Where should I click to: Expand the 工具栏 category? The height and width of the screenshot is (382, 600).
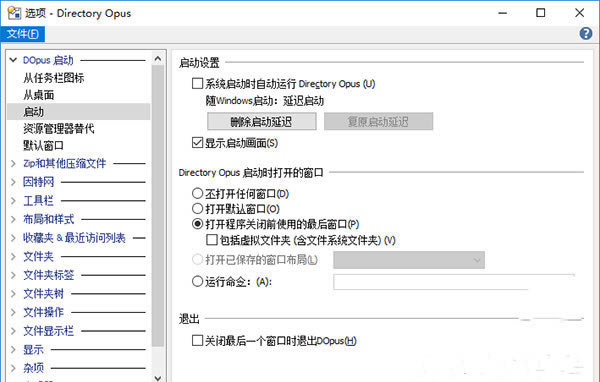13,201
